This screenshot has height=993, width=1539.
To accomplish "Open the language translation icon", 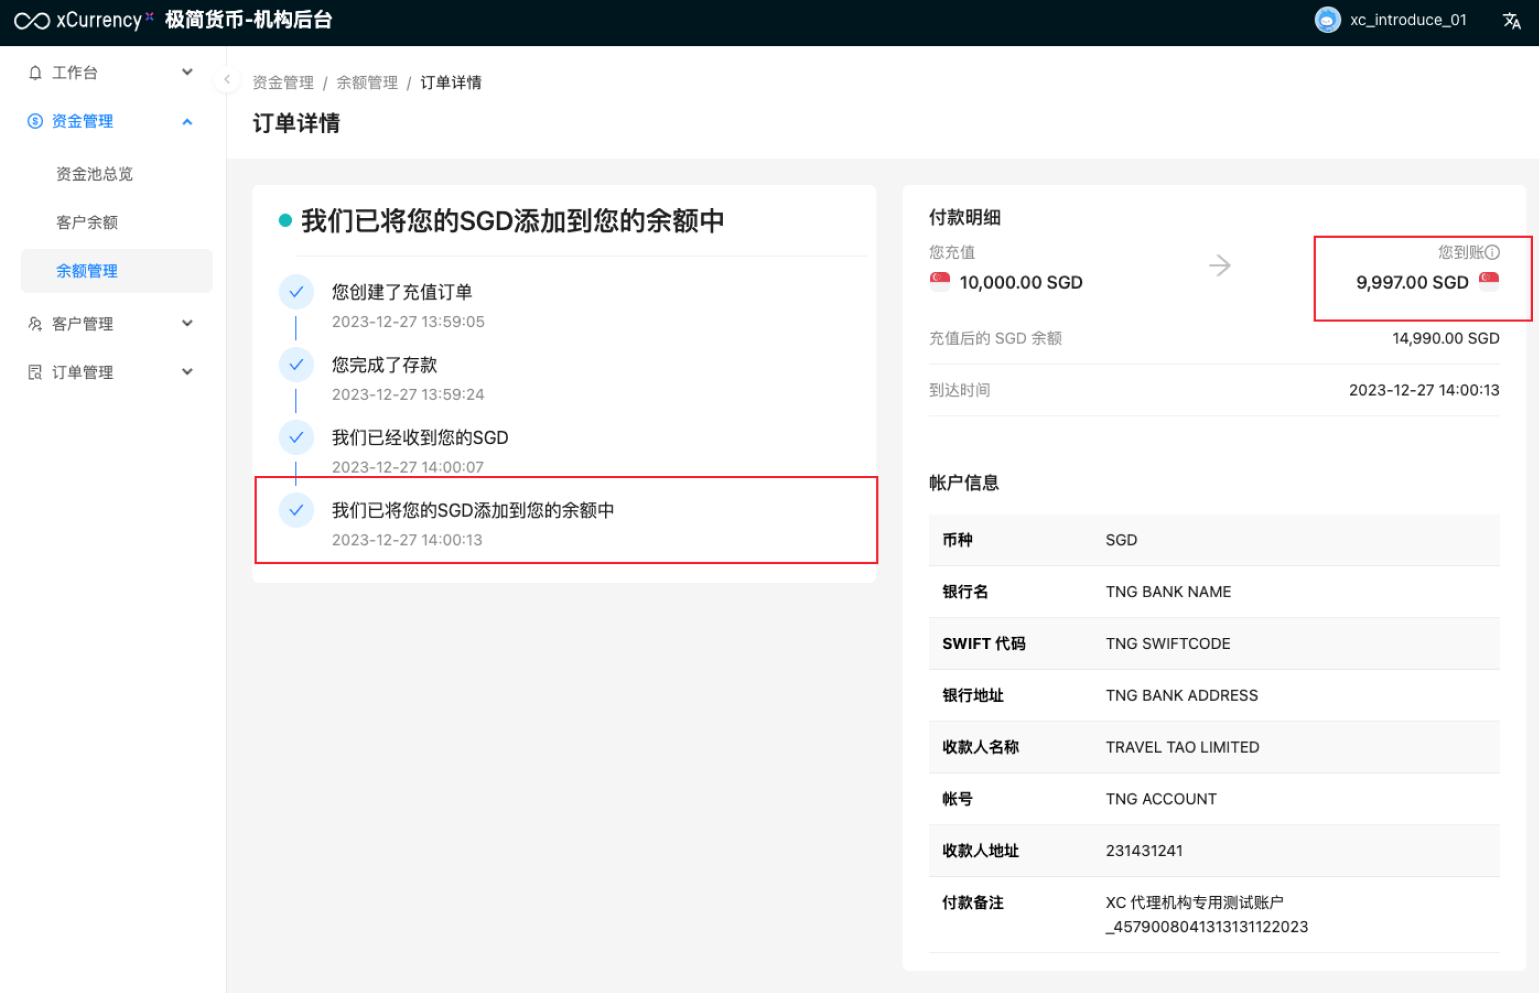I will click(1512, 21).
